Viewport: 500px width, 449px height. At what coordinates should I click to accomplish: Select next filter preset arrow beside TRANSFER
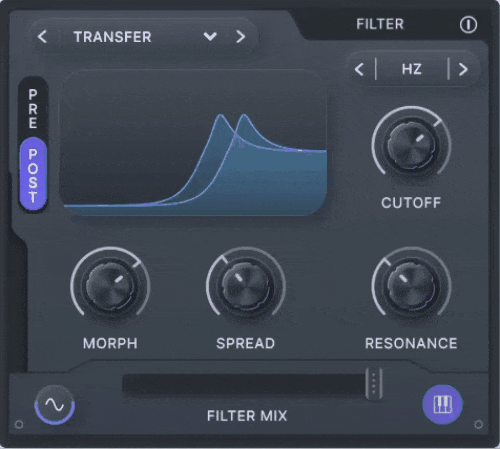point(240,37)
